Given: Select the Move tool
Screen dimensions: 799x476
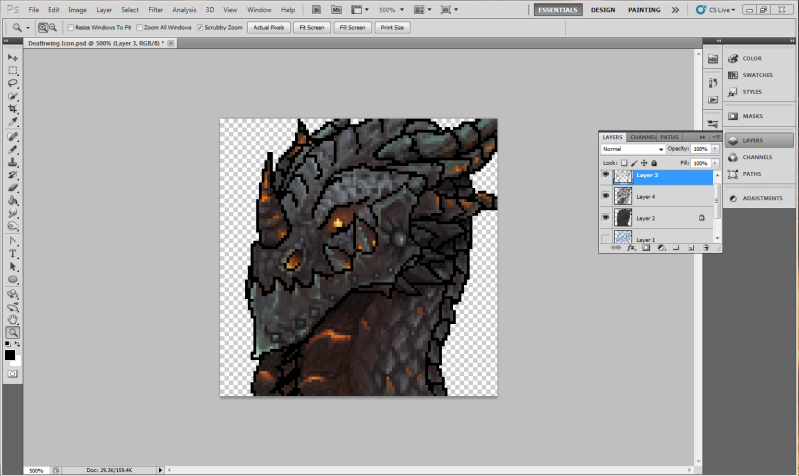Looking at the screenshot, I should 13,58.
